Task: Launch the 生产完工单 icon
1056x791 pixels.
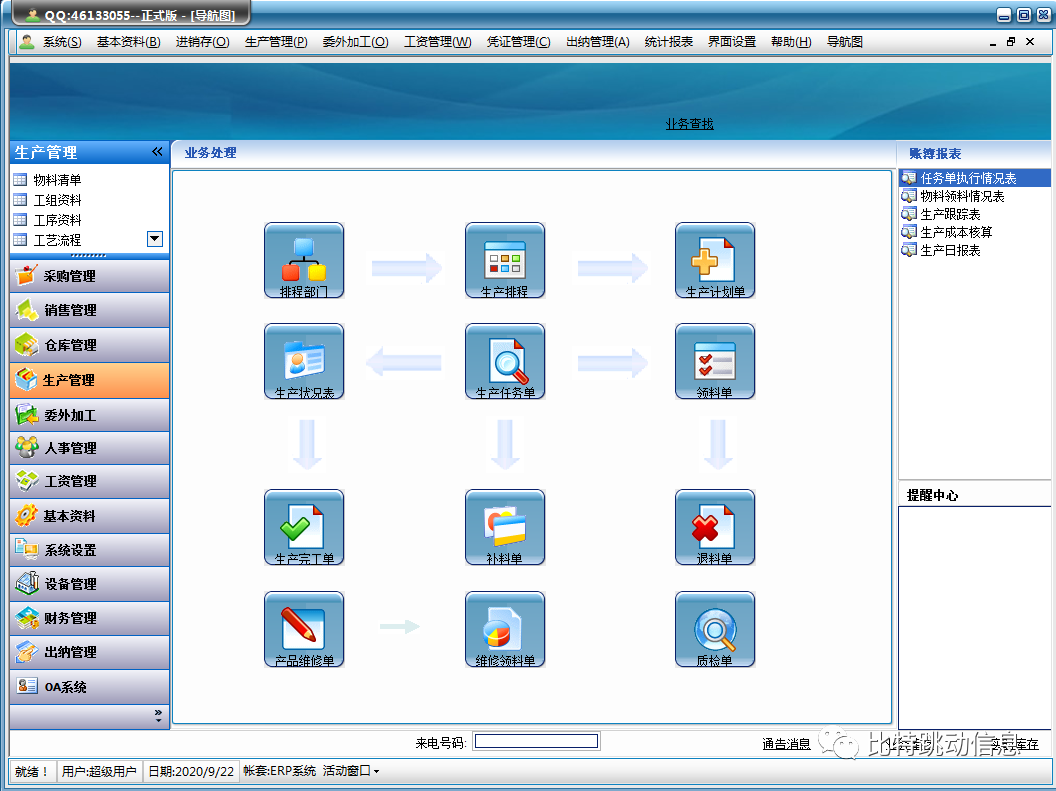Action: point(303,525)
